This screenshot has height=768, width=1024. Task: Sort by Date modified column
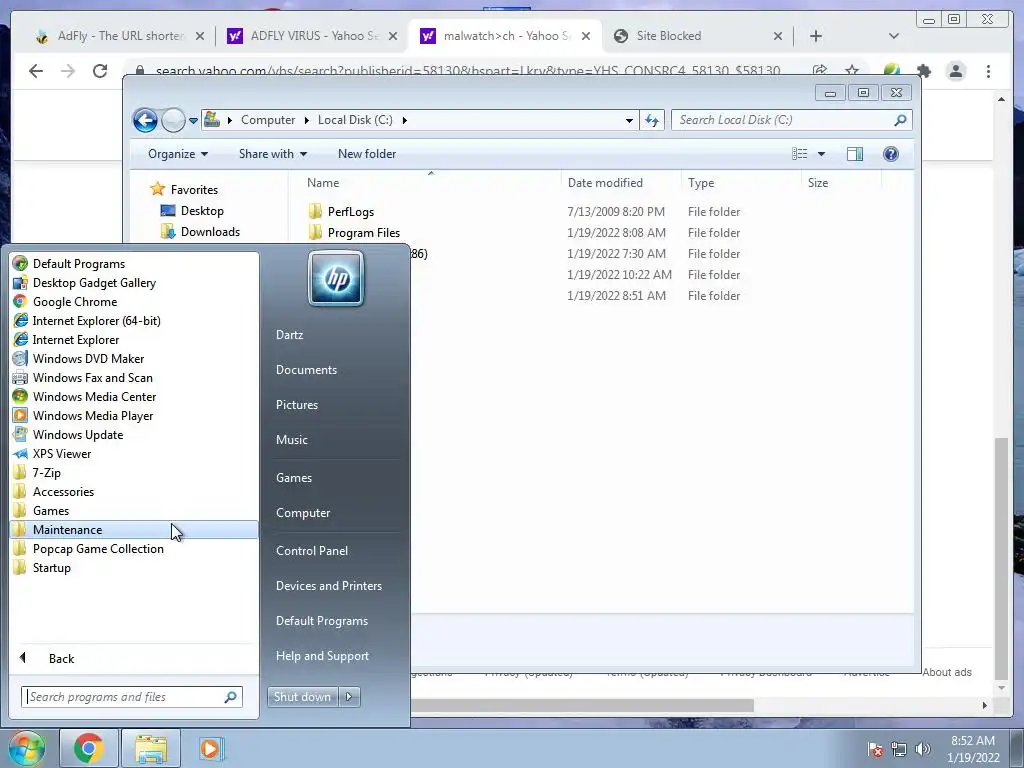[x=605, y=183]
